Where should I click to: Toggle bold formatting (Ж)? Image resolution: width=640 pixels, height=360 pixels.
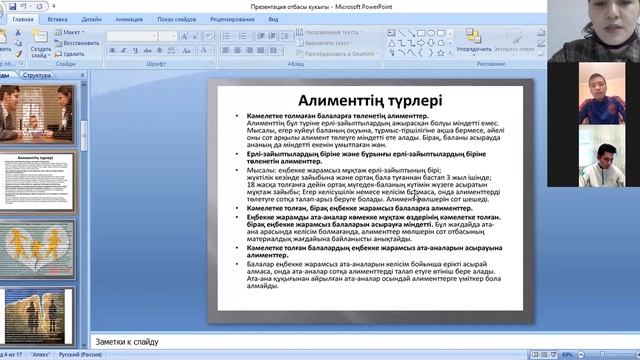click(x=112, y=51)
